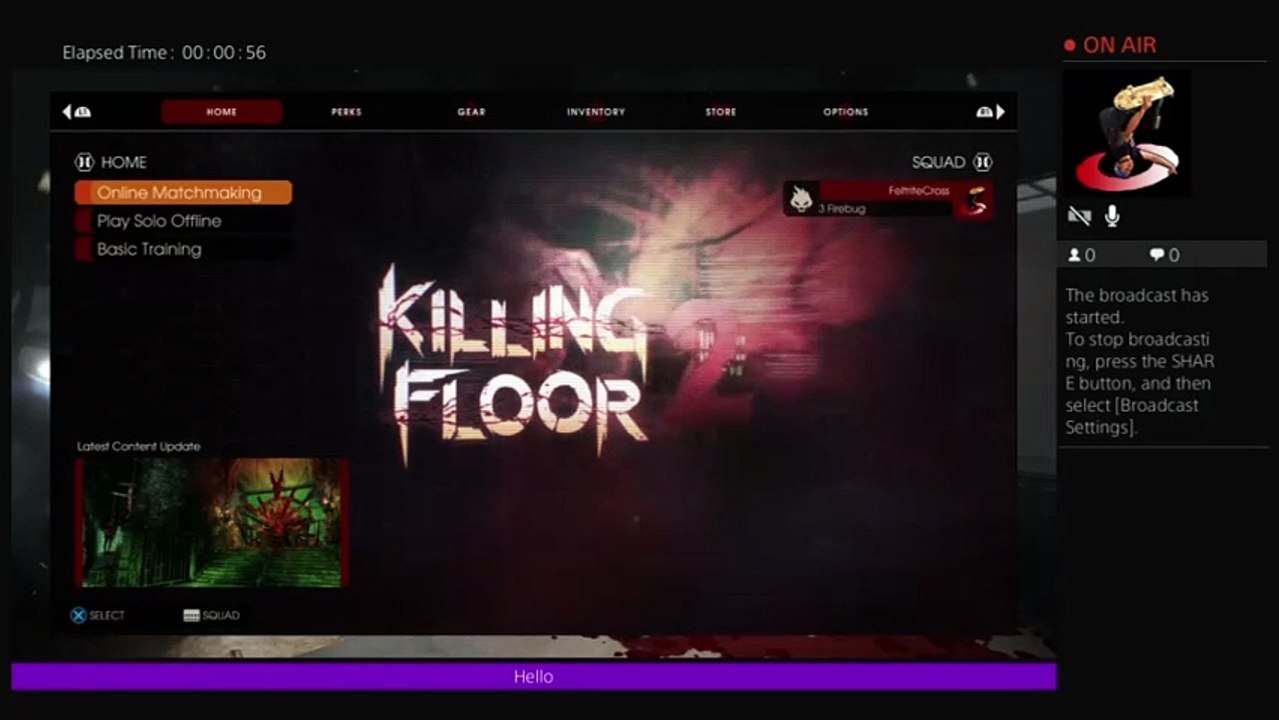The image size is (1279, 720).
Task: Click the comment count icon
Action: 1157,255
